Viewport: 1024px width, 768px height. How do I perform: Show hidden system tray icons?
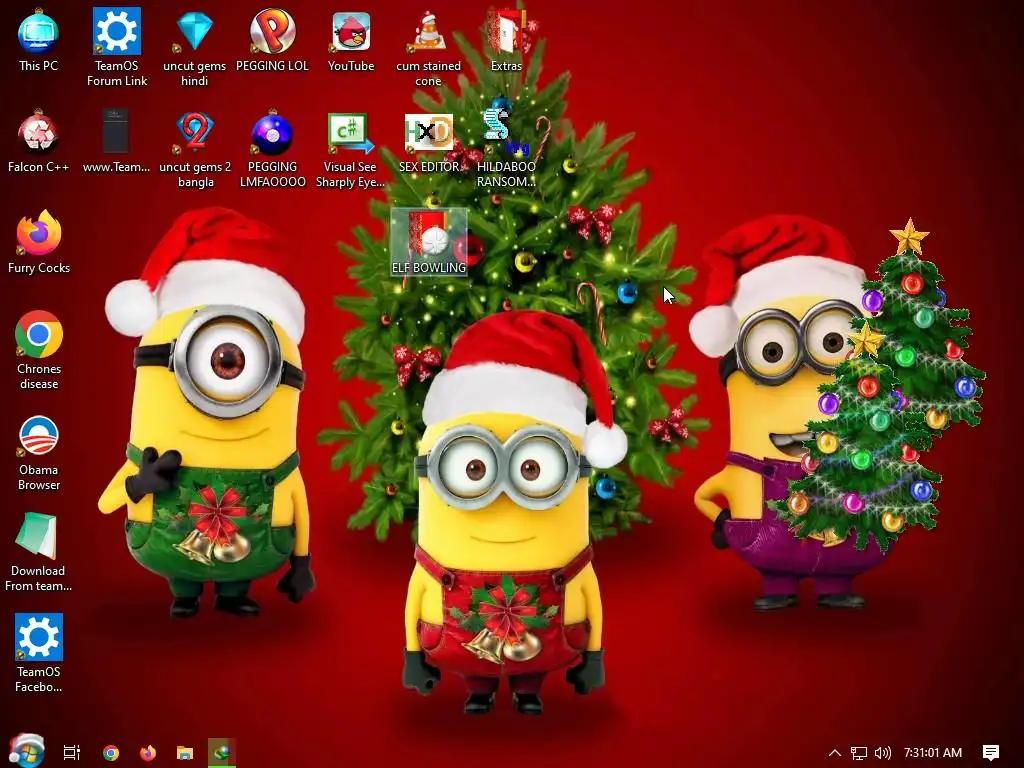point(835,752)
